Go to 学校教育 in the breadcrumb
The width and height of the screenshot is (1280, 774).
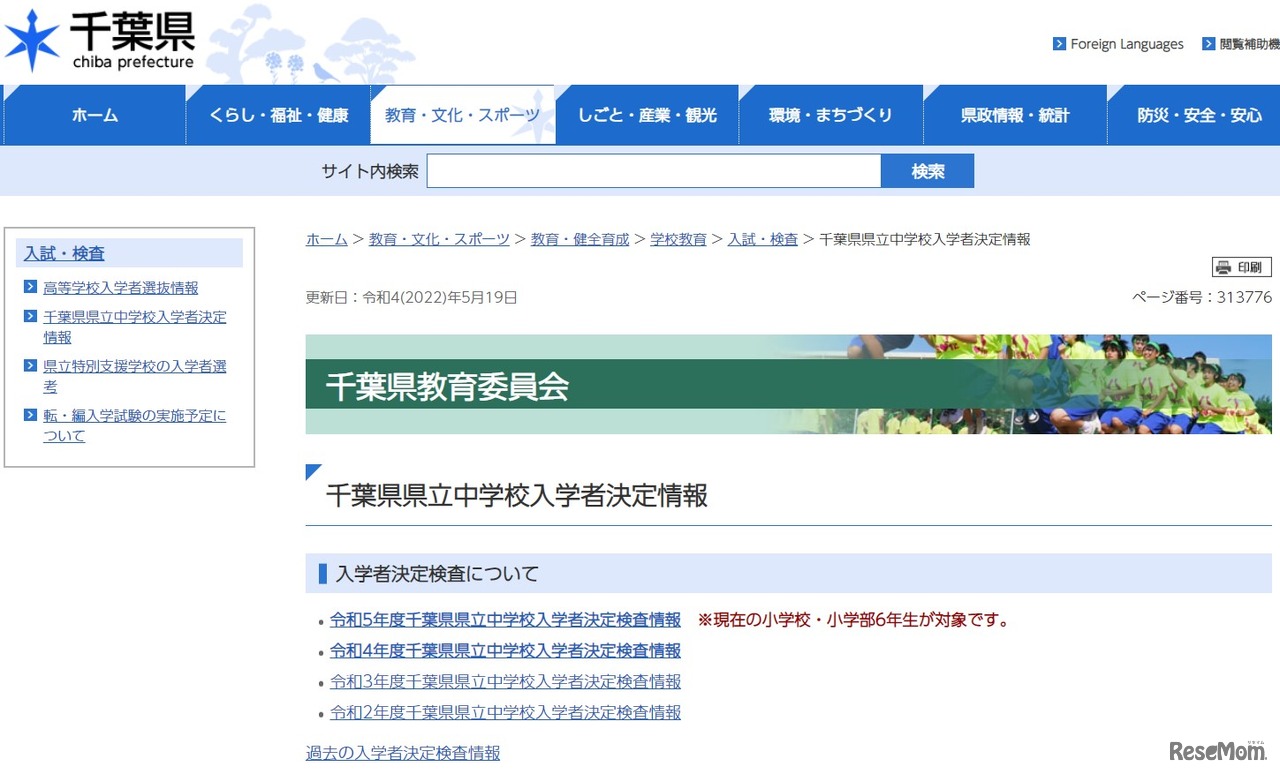click(x=679, y=239)
